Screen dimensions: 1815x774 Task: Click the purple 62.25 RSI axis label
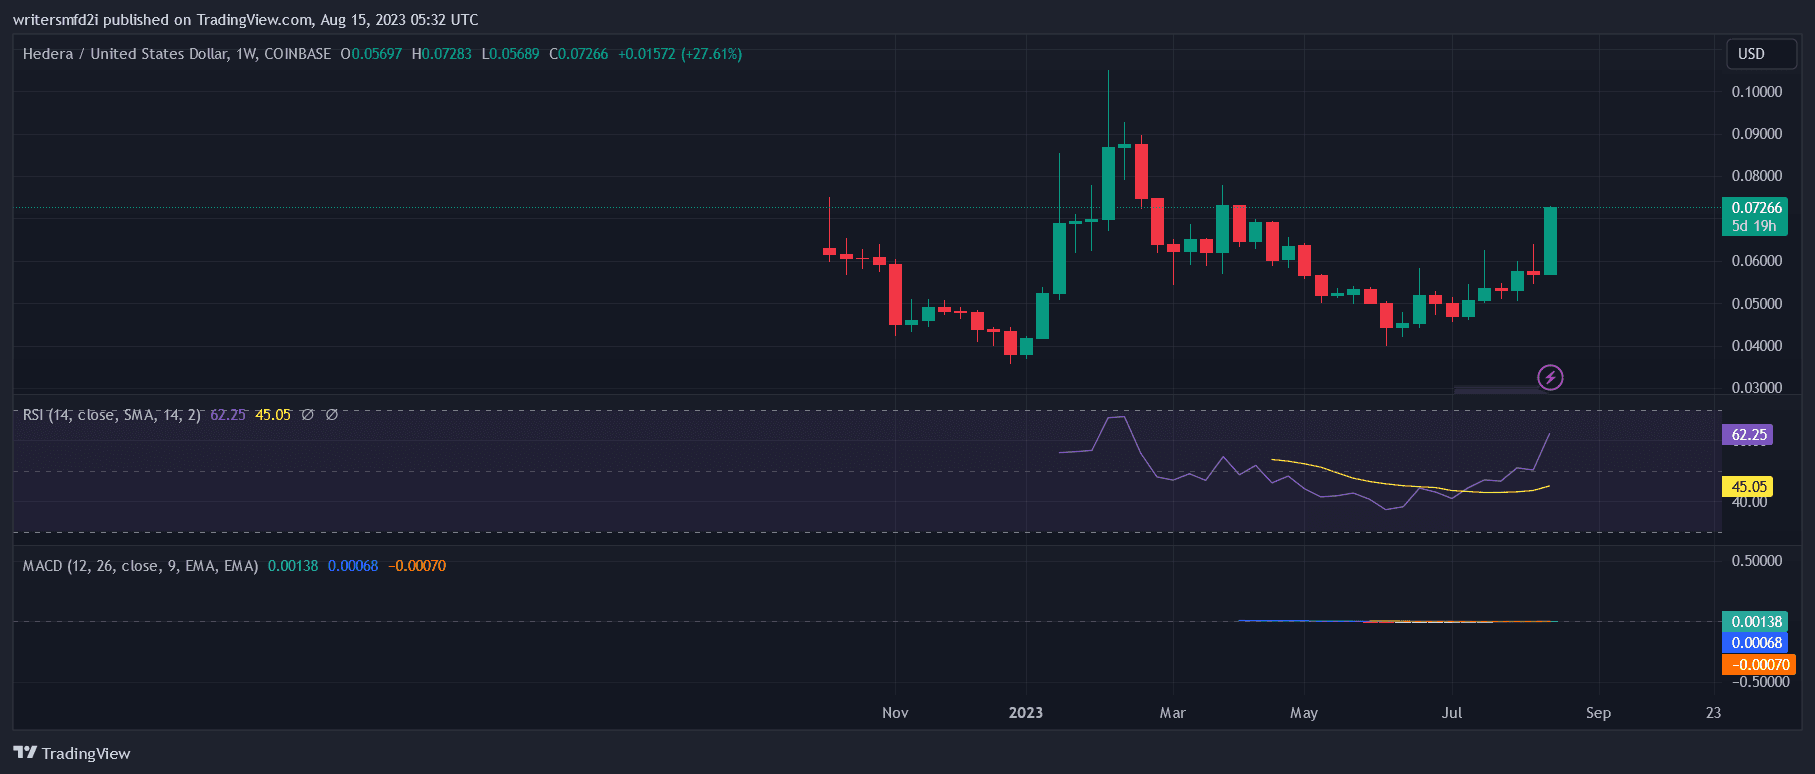point(1748,435)
